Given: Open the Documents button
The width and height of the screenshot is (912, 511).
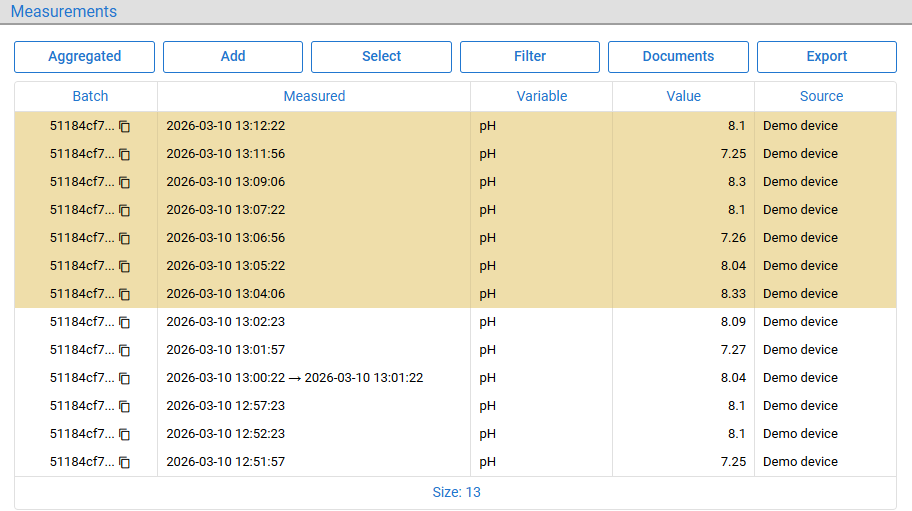Looking at the screenshot, I should pyautogui.click(x=678, y=57).
